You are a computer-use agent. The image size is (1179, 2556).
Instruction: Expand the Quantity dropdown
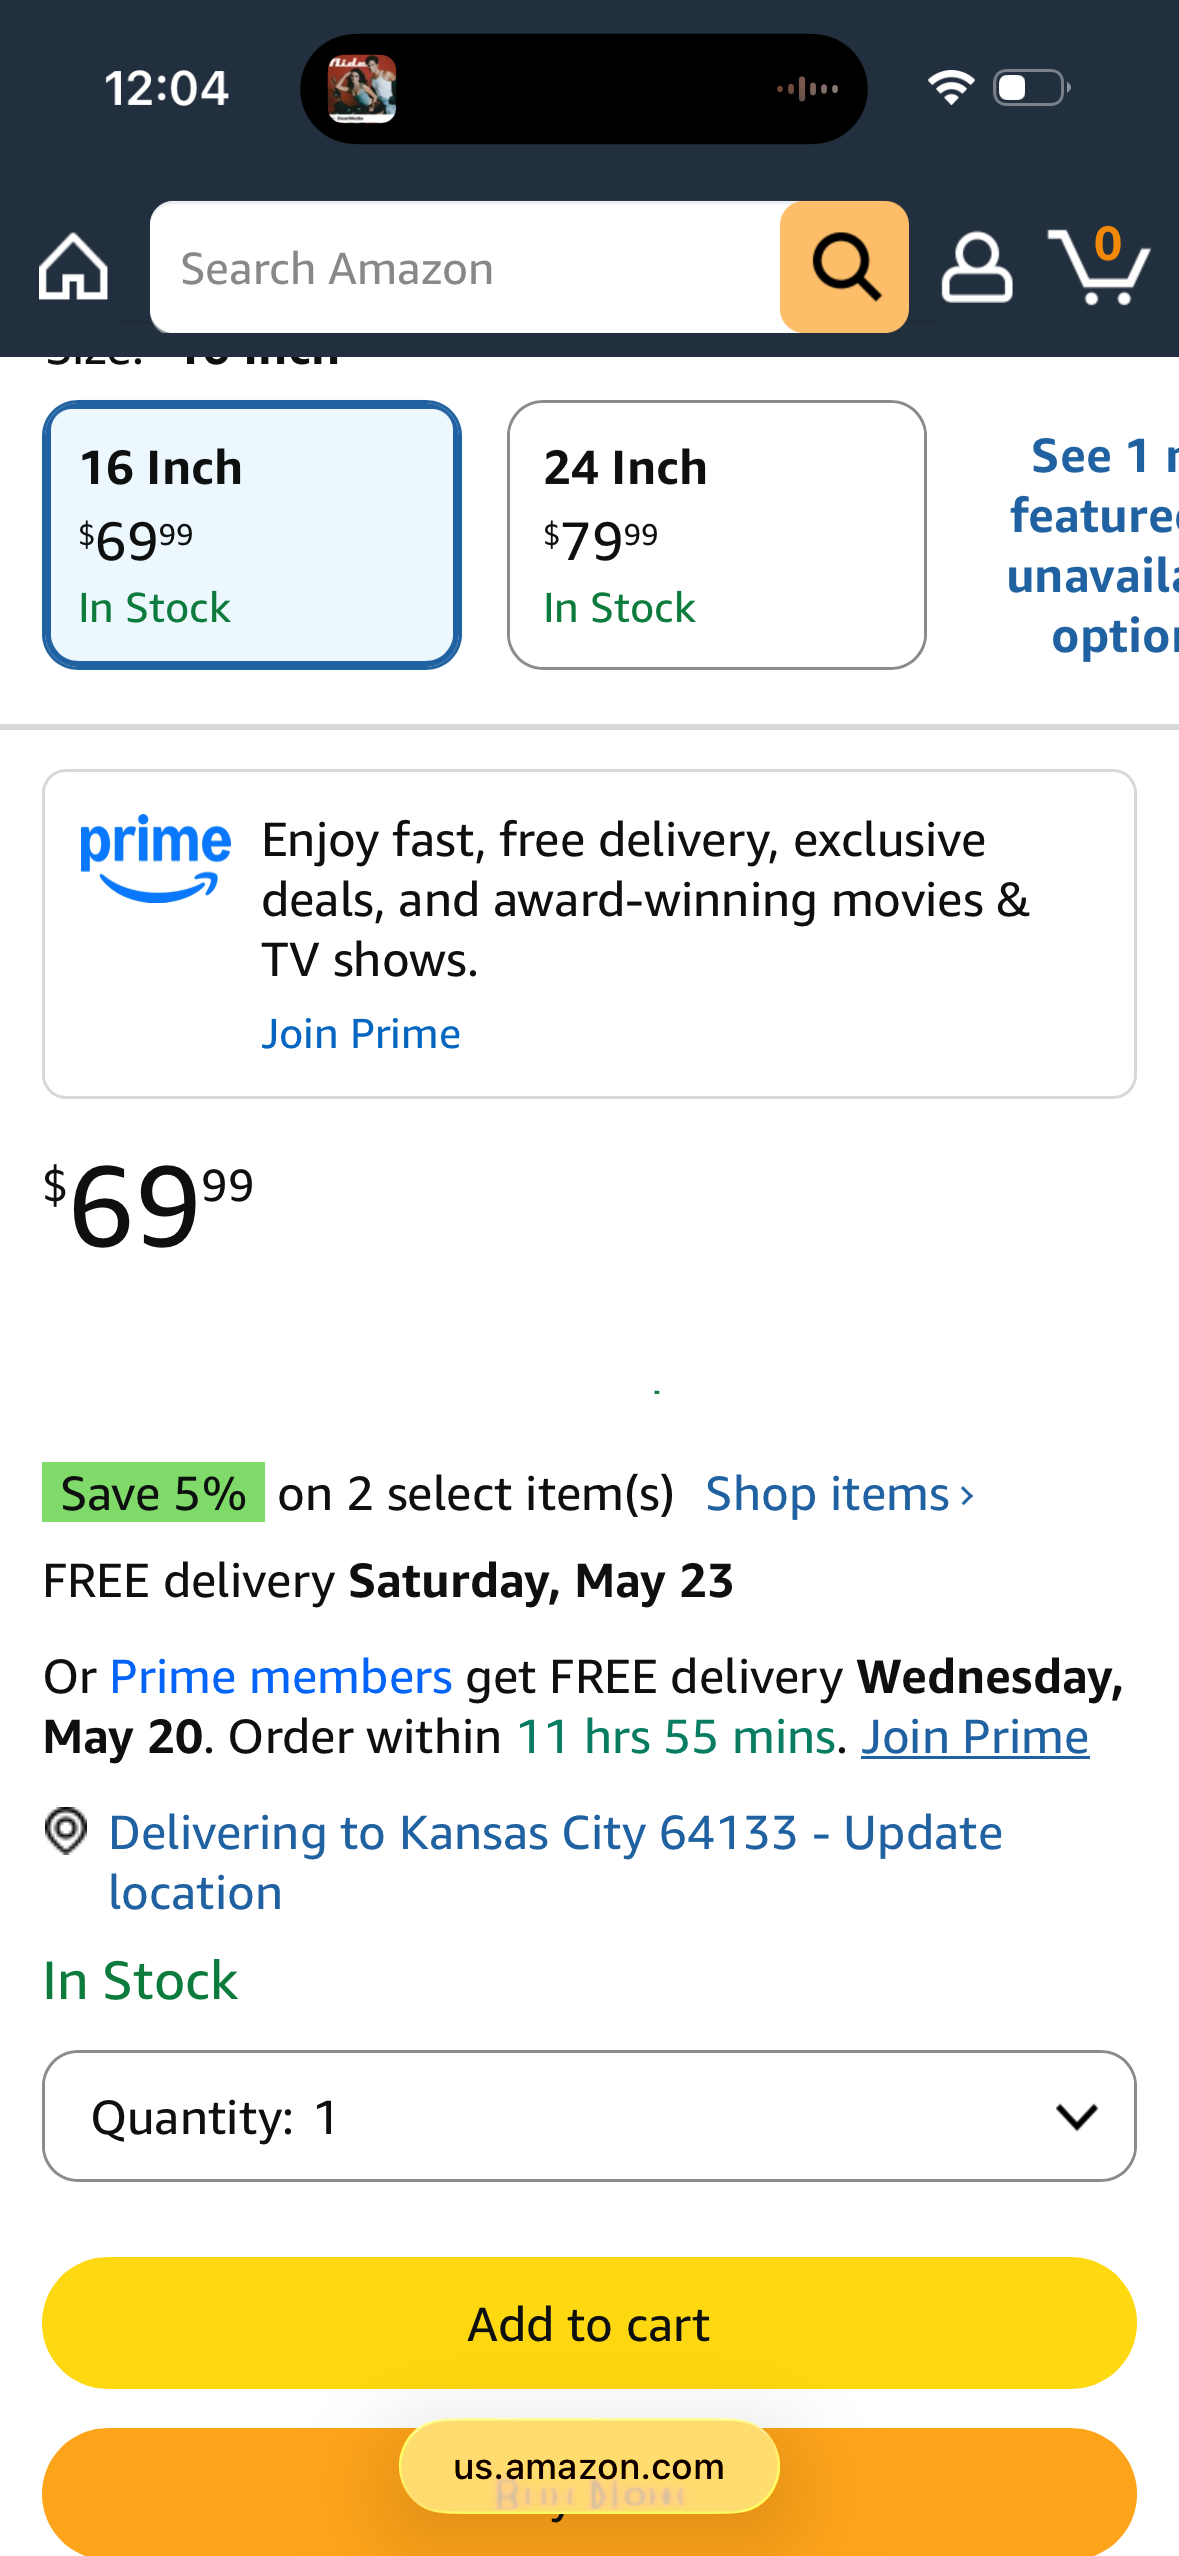pyautogui.click(x=589, y=2115)
